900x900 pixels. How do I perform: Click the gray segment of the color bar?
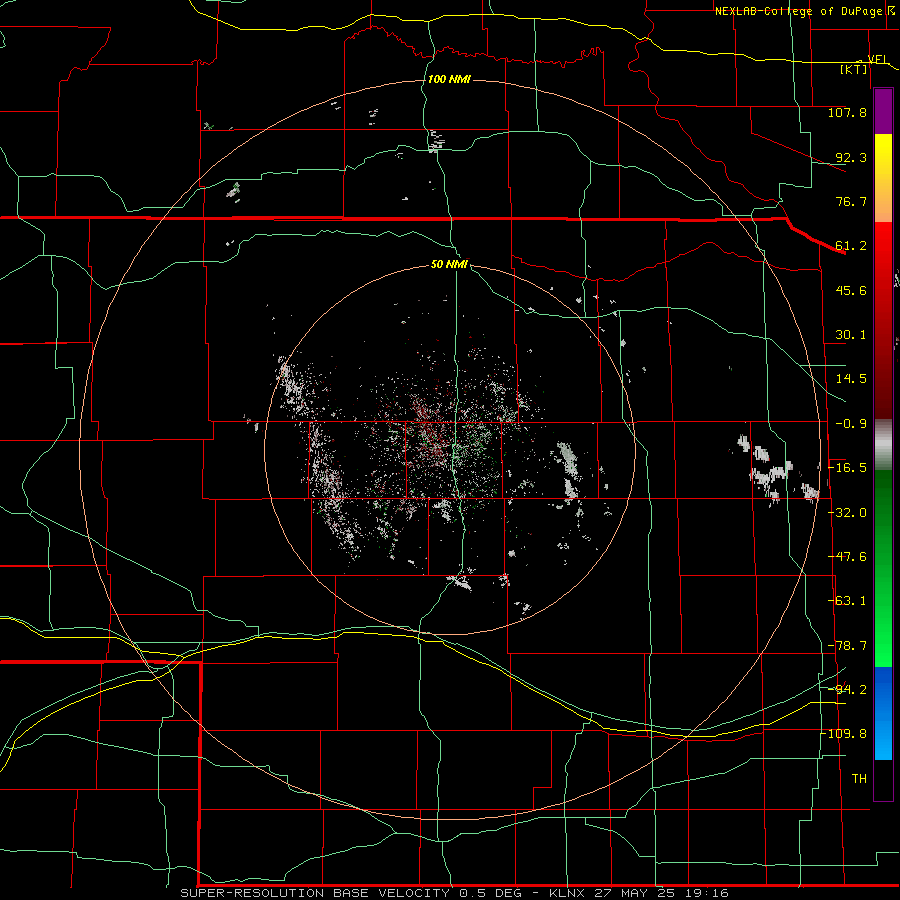pos(883,445)
